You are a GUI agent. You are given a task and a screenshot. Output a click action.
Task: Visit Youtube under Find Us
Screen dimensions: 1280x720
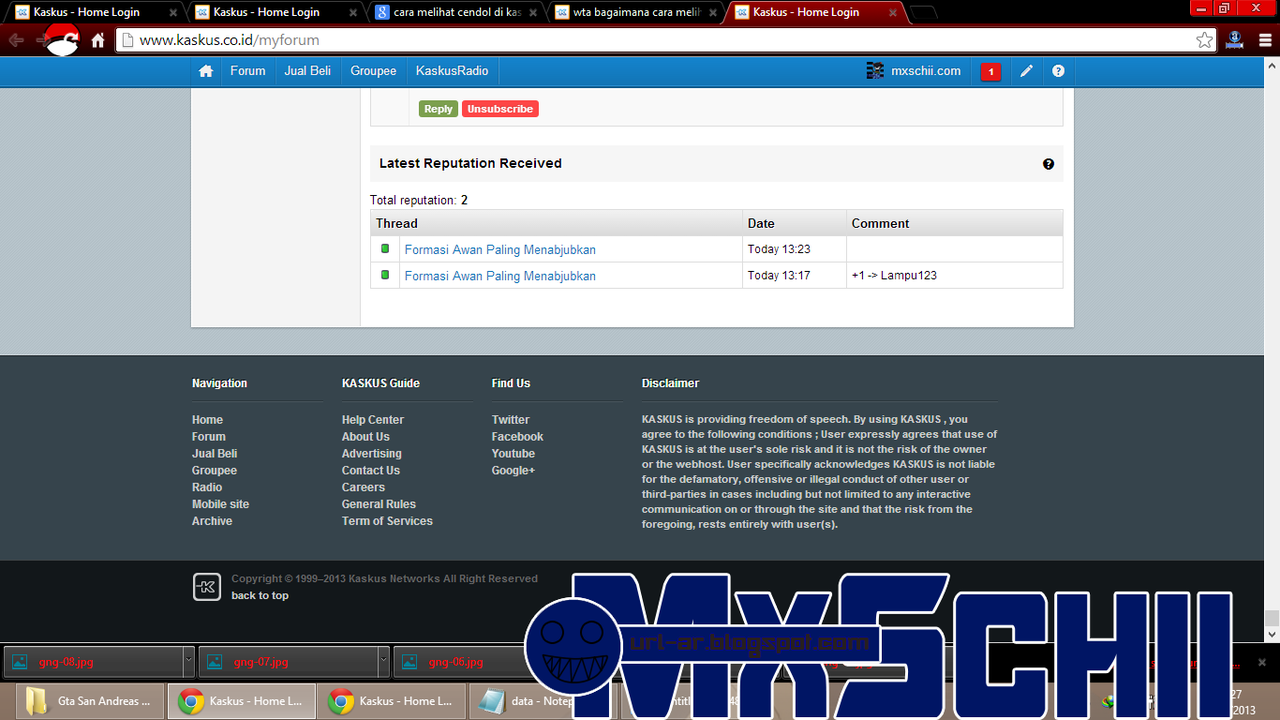click(x=513, y=454)
